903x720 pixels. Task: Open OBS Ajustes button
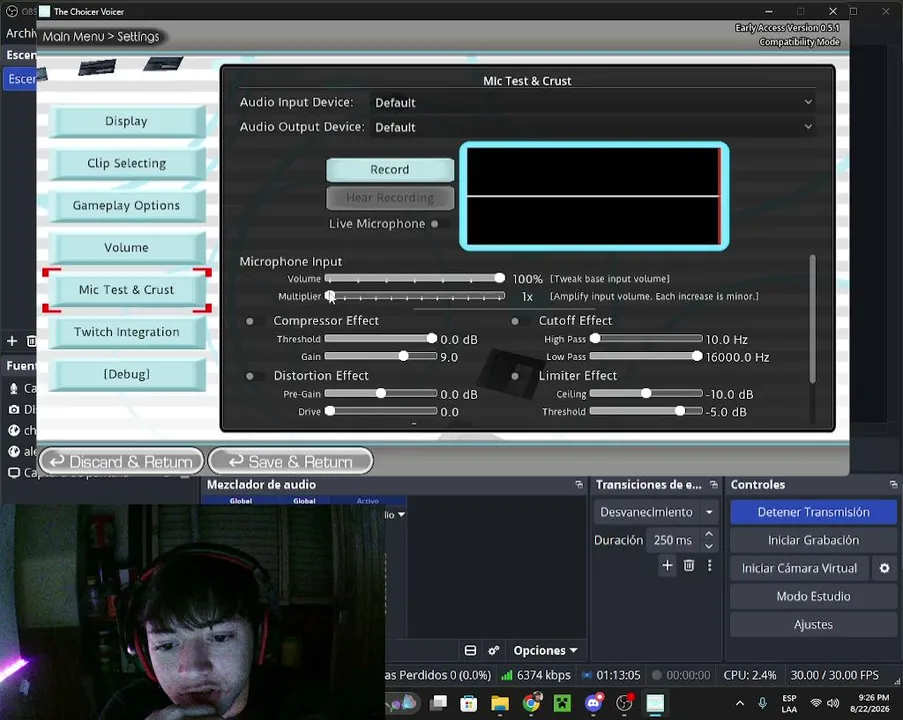click(x=814, y=625)
